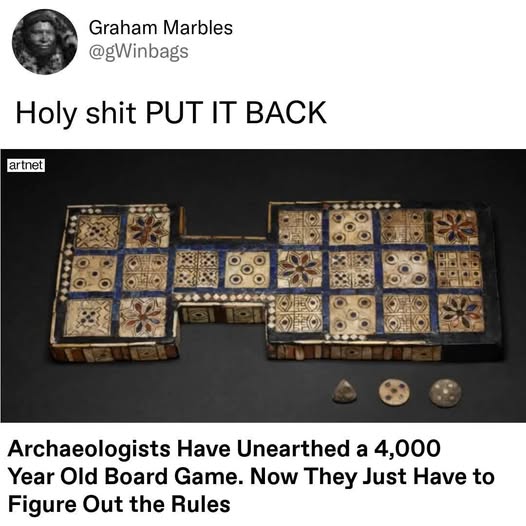The width and height of the screenshot is (526, 526).
Task: Click the article headline about the 4,000 year old game
Action: (251, 477)
